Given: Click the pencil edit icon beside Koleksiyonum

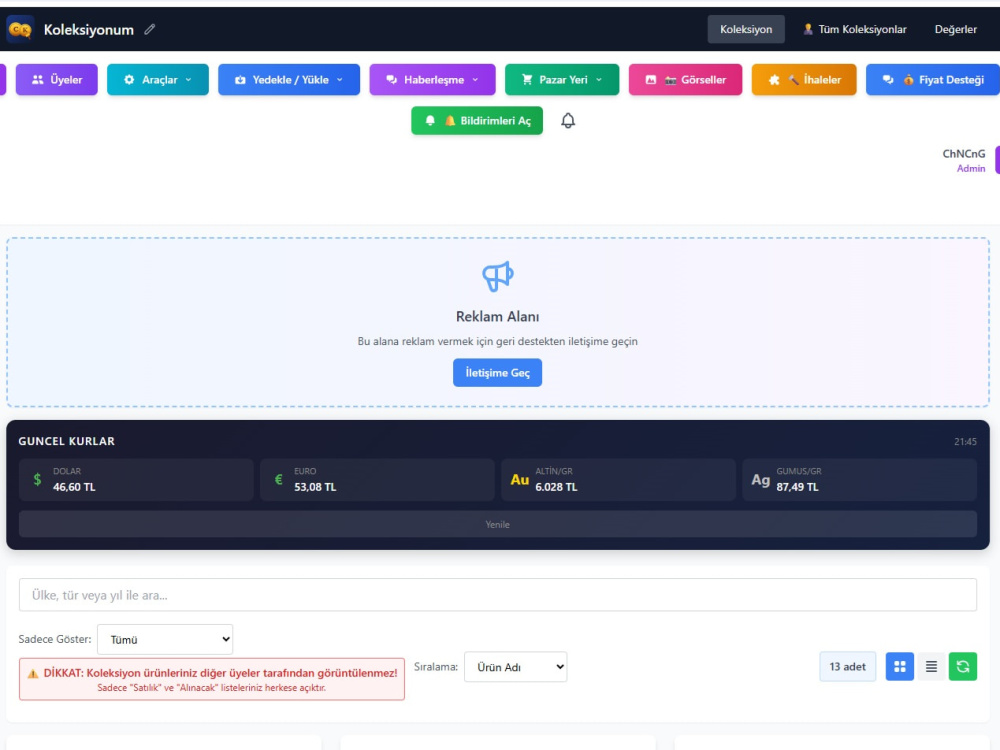Looking at the screenshot, I should click(150, 29).
